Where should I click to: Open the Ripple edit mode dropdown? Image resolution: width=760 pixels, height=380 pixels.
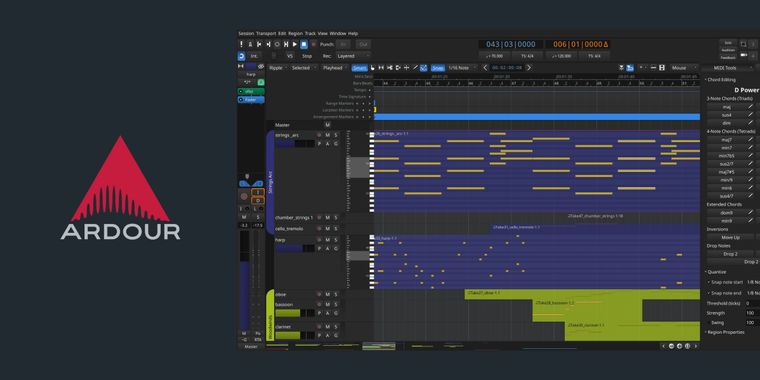pyautogui.click(x=277, y=68)
